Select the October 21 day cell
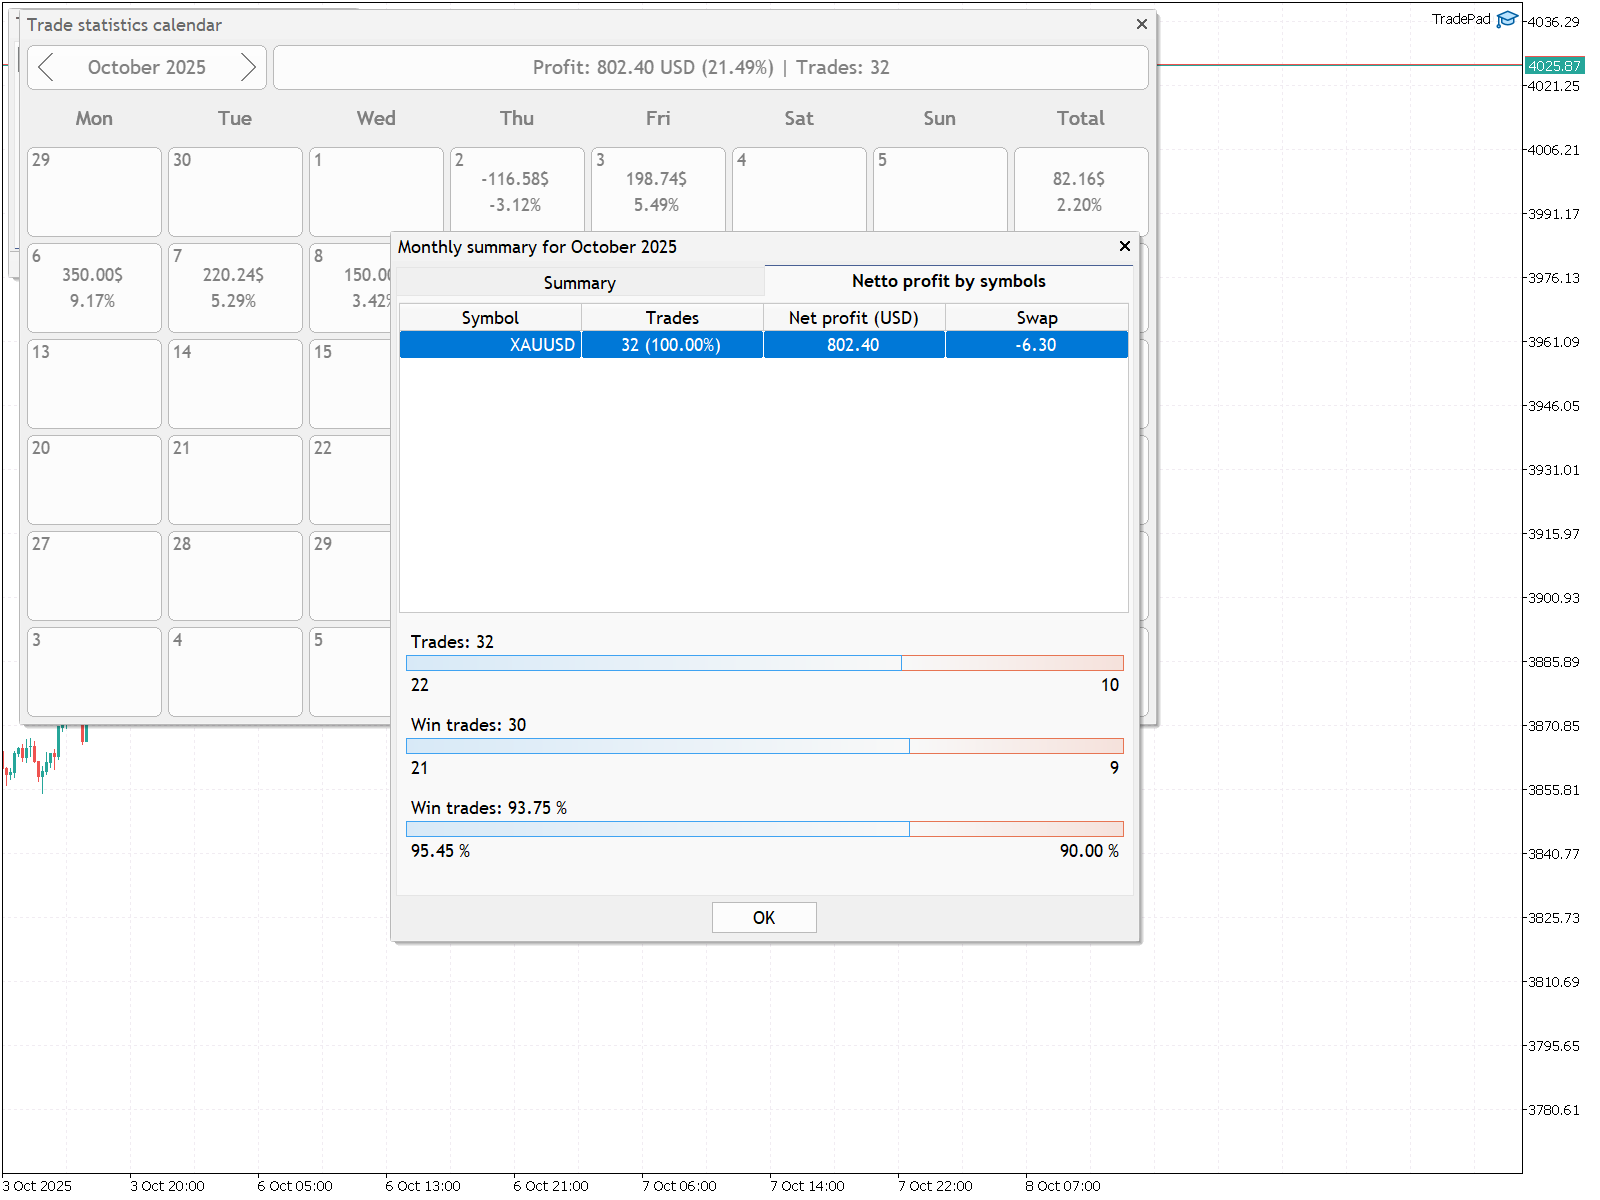This screenshot has width=1600, height=1200. (235, 480)
